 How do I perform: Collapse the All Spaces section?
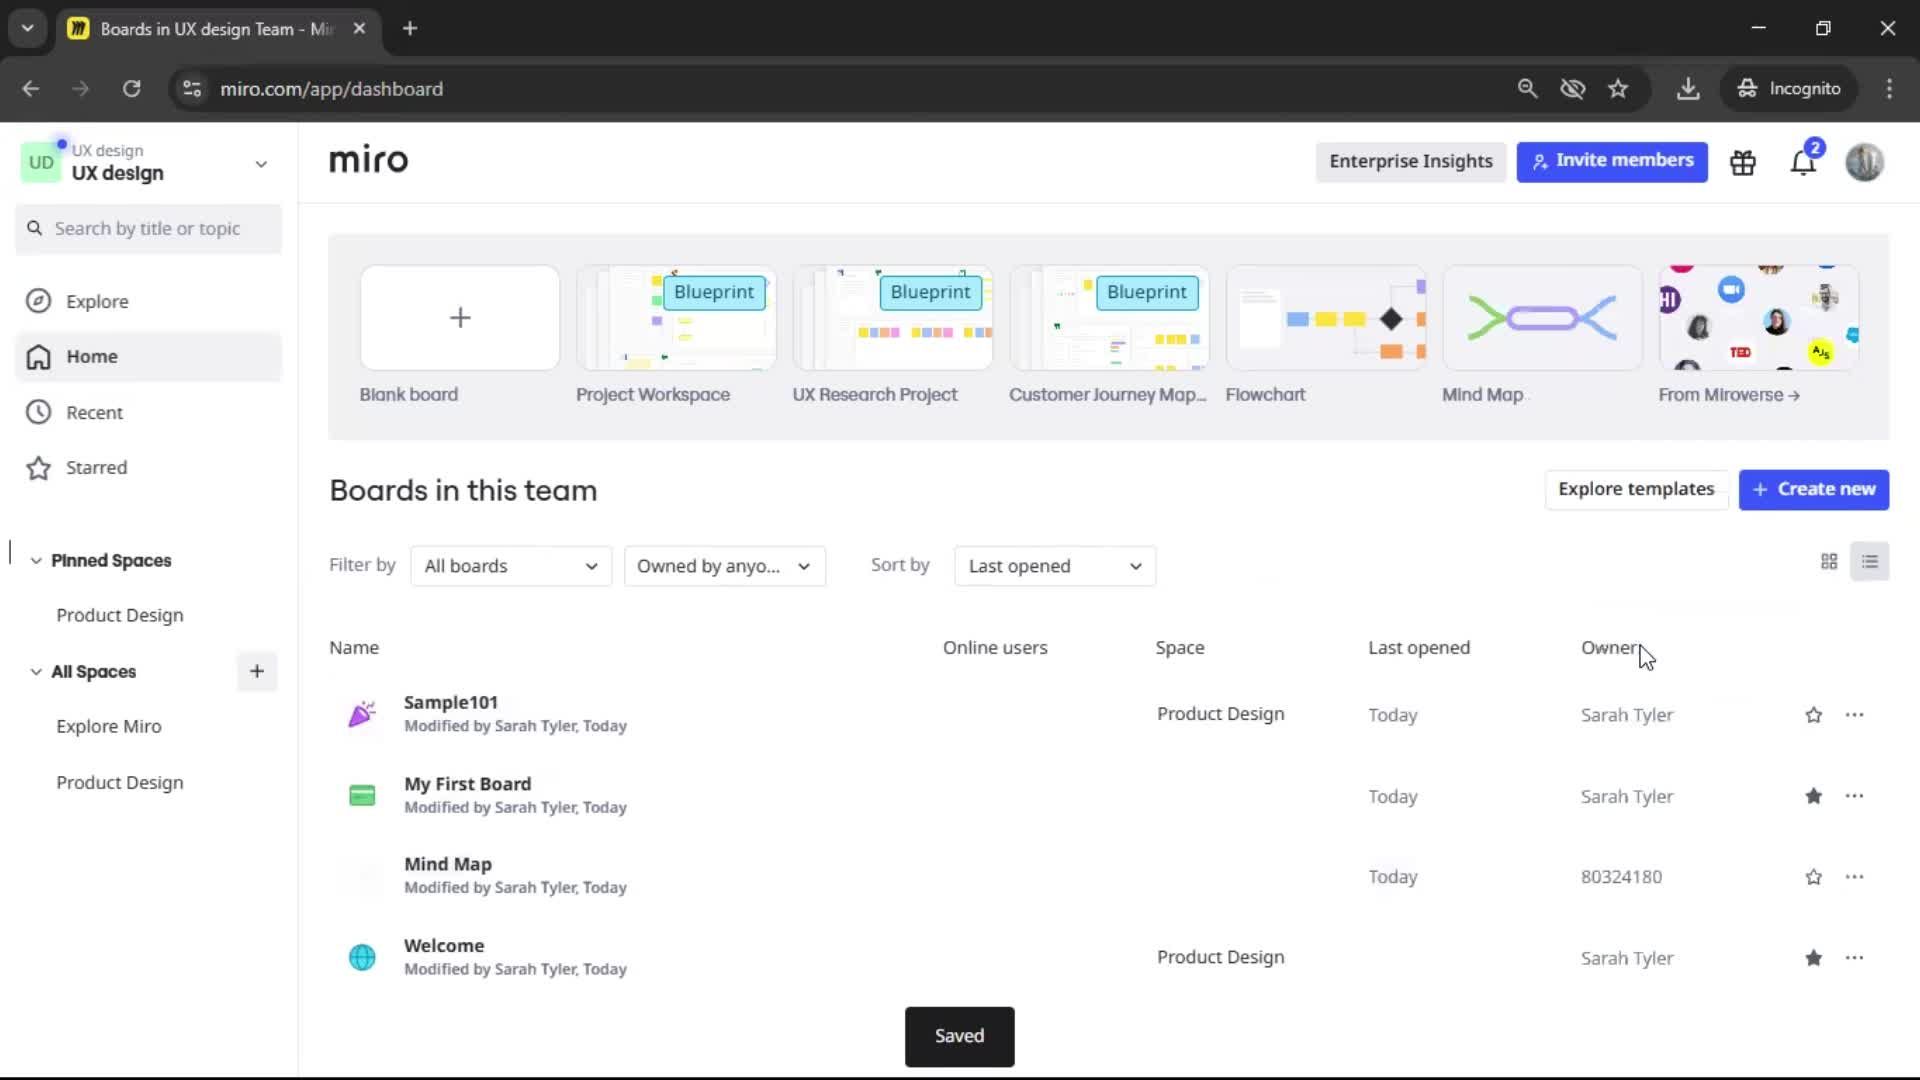coord(36,672)
